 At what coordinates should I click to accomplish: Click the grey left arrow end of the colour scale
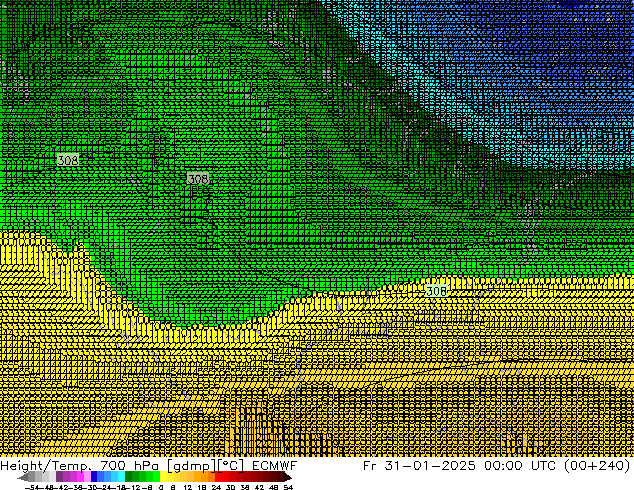tap(22, 477)
